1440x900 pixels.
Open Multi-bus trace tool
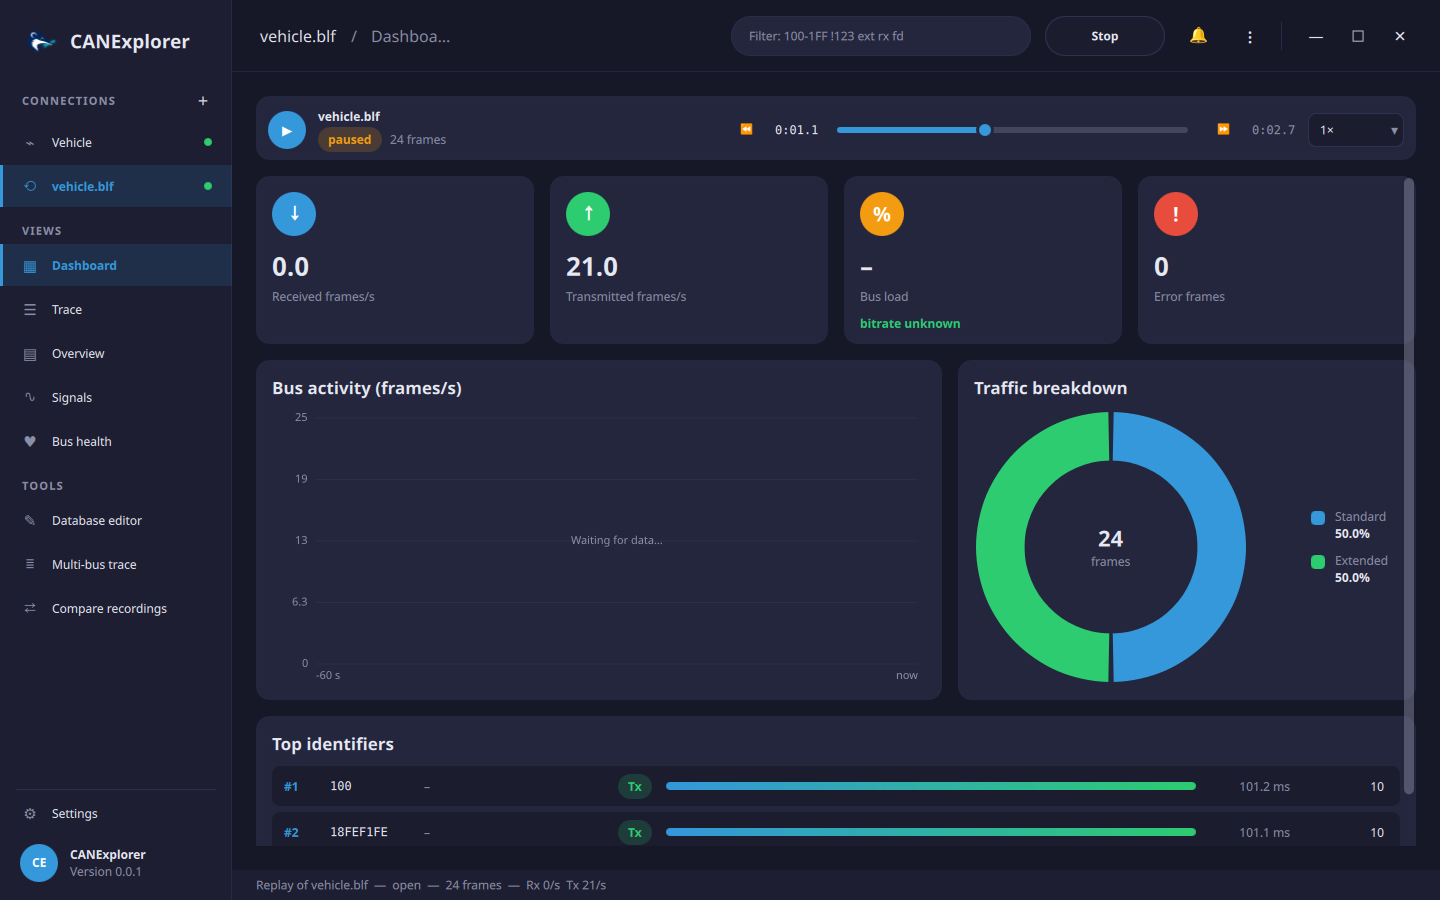pos(116,565)
